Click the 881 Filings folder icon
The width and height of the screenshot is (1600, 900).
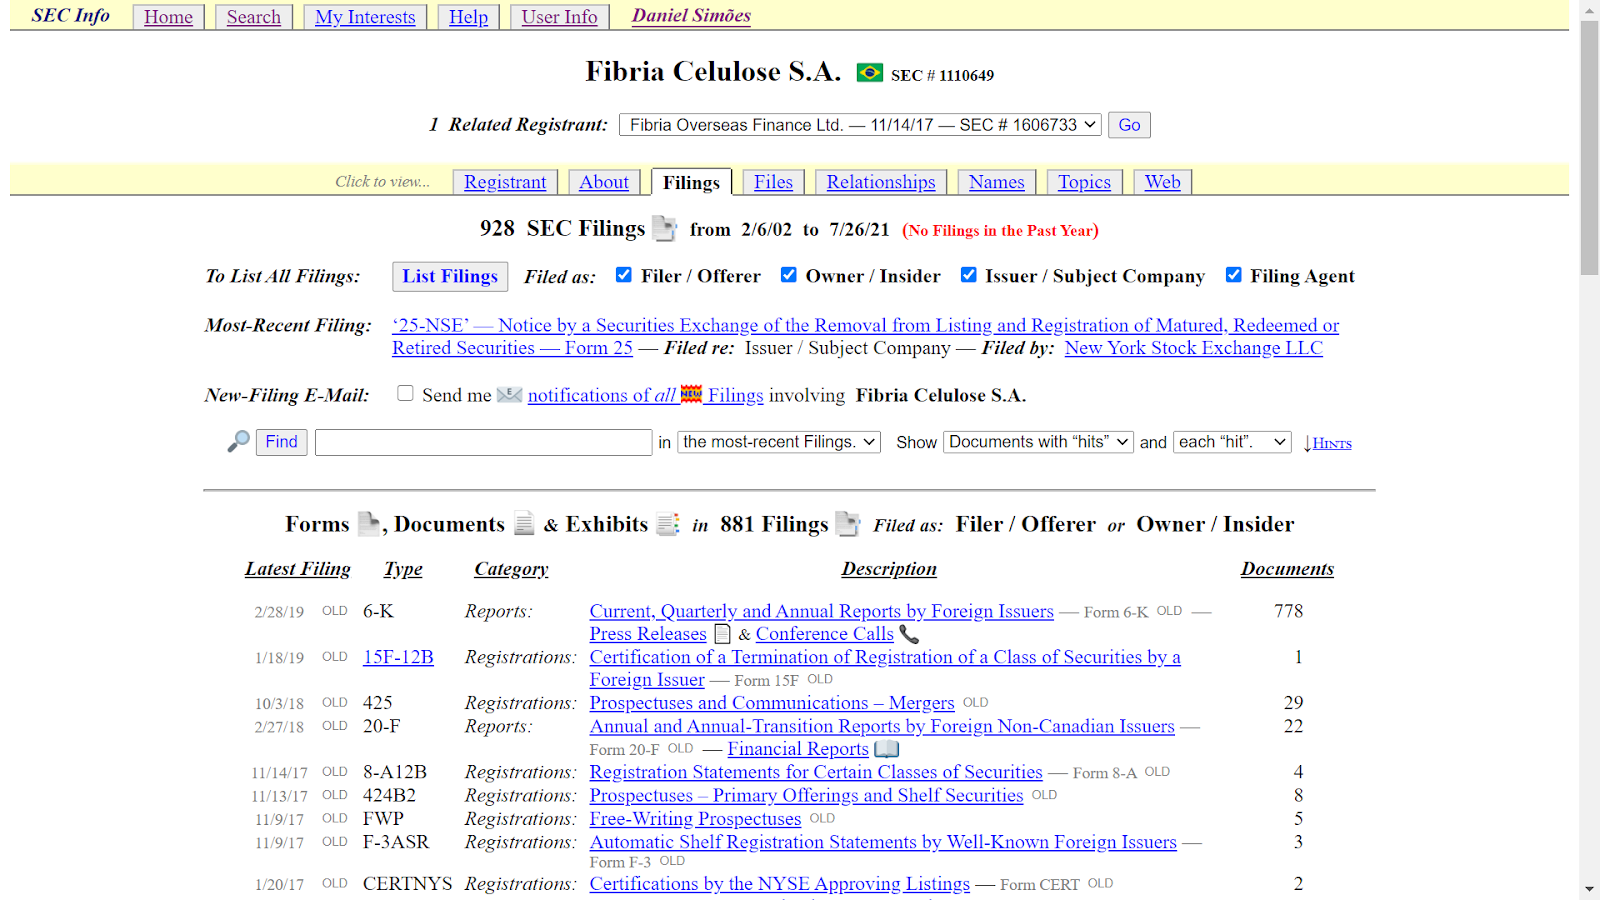[848, 524]
